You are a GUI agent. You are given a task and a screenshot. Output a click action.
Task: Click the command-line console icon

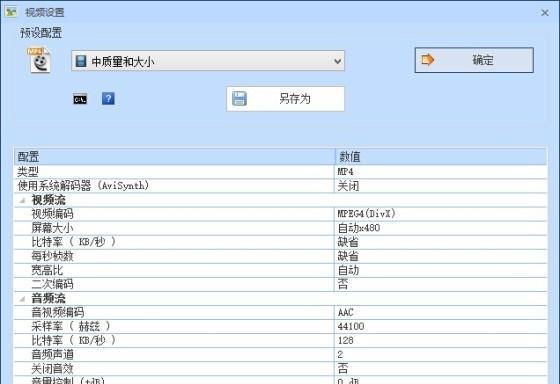pos(80,99)
